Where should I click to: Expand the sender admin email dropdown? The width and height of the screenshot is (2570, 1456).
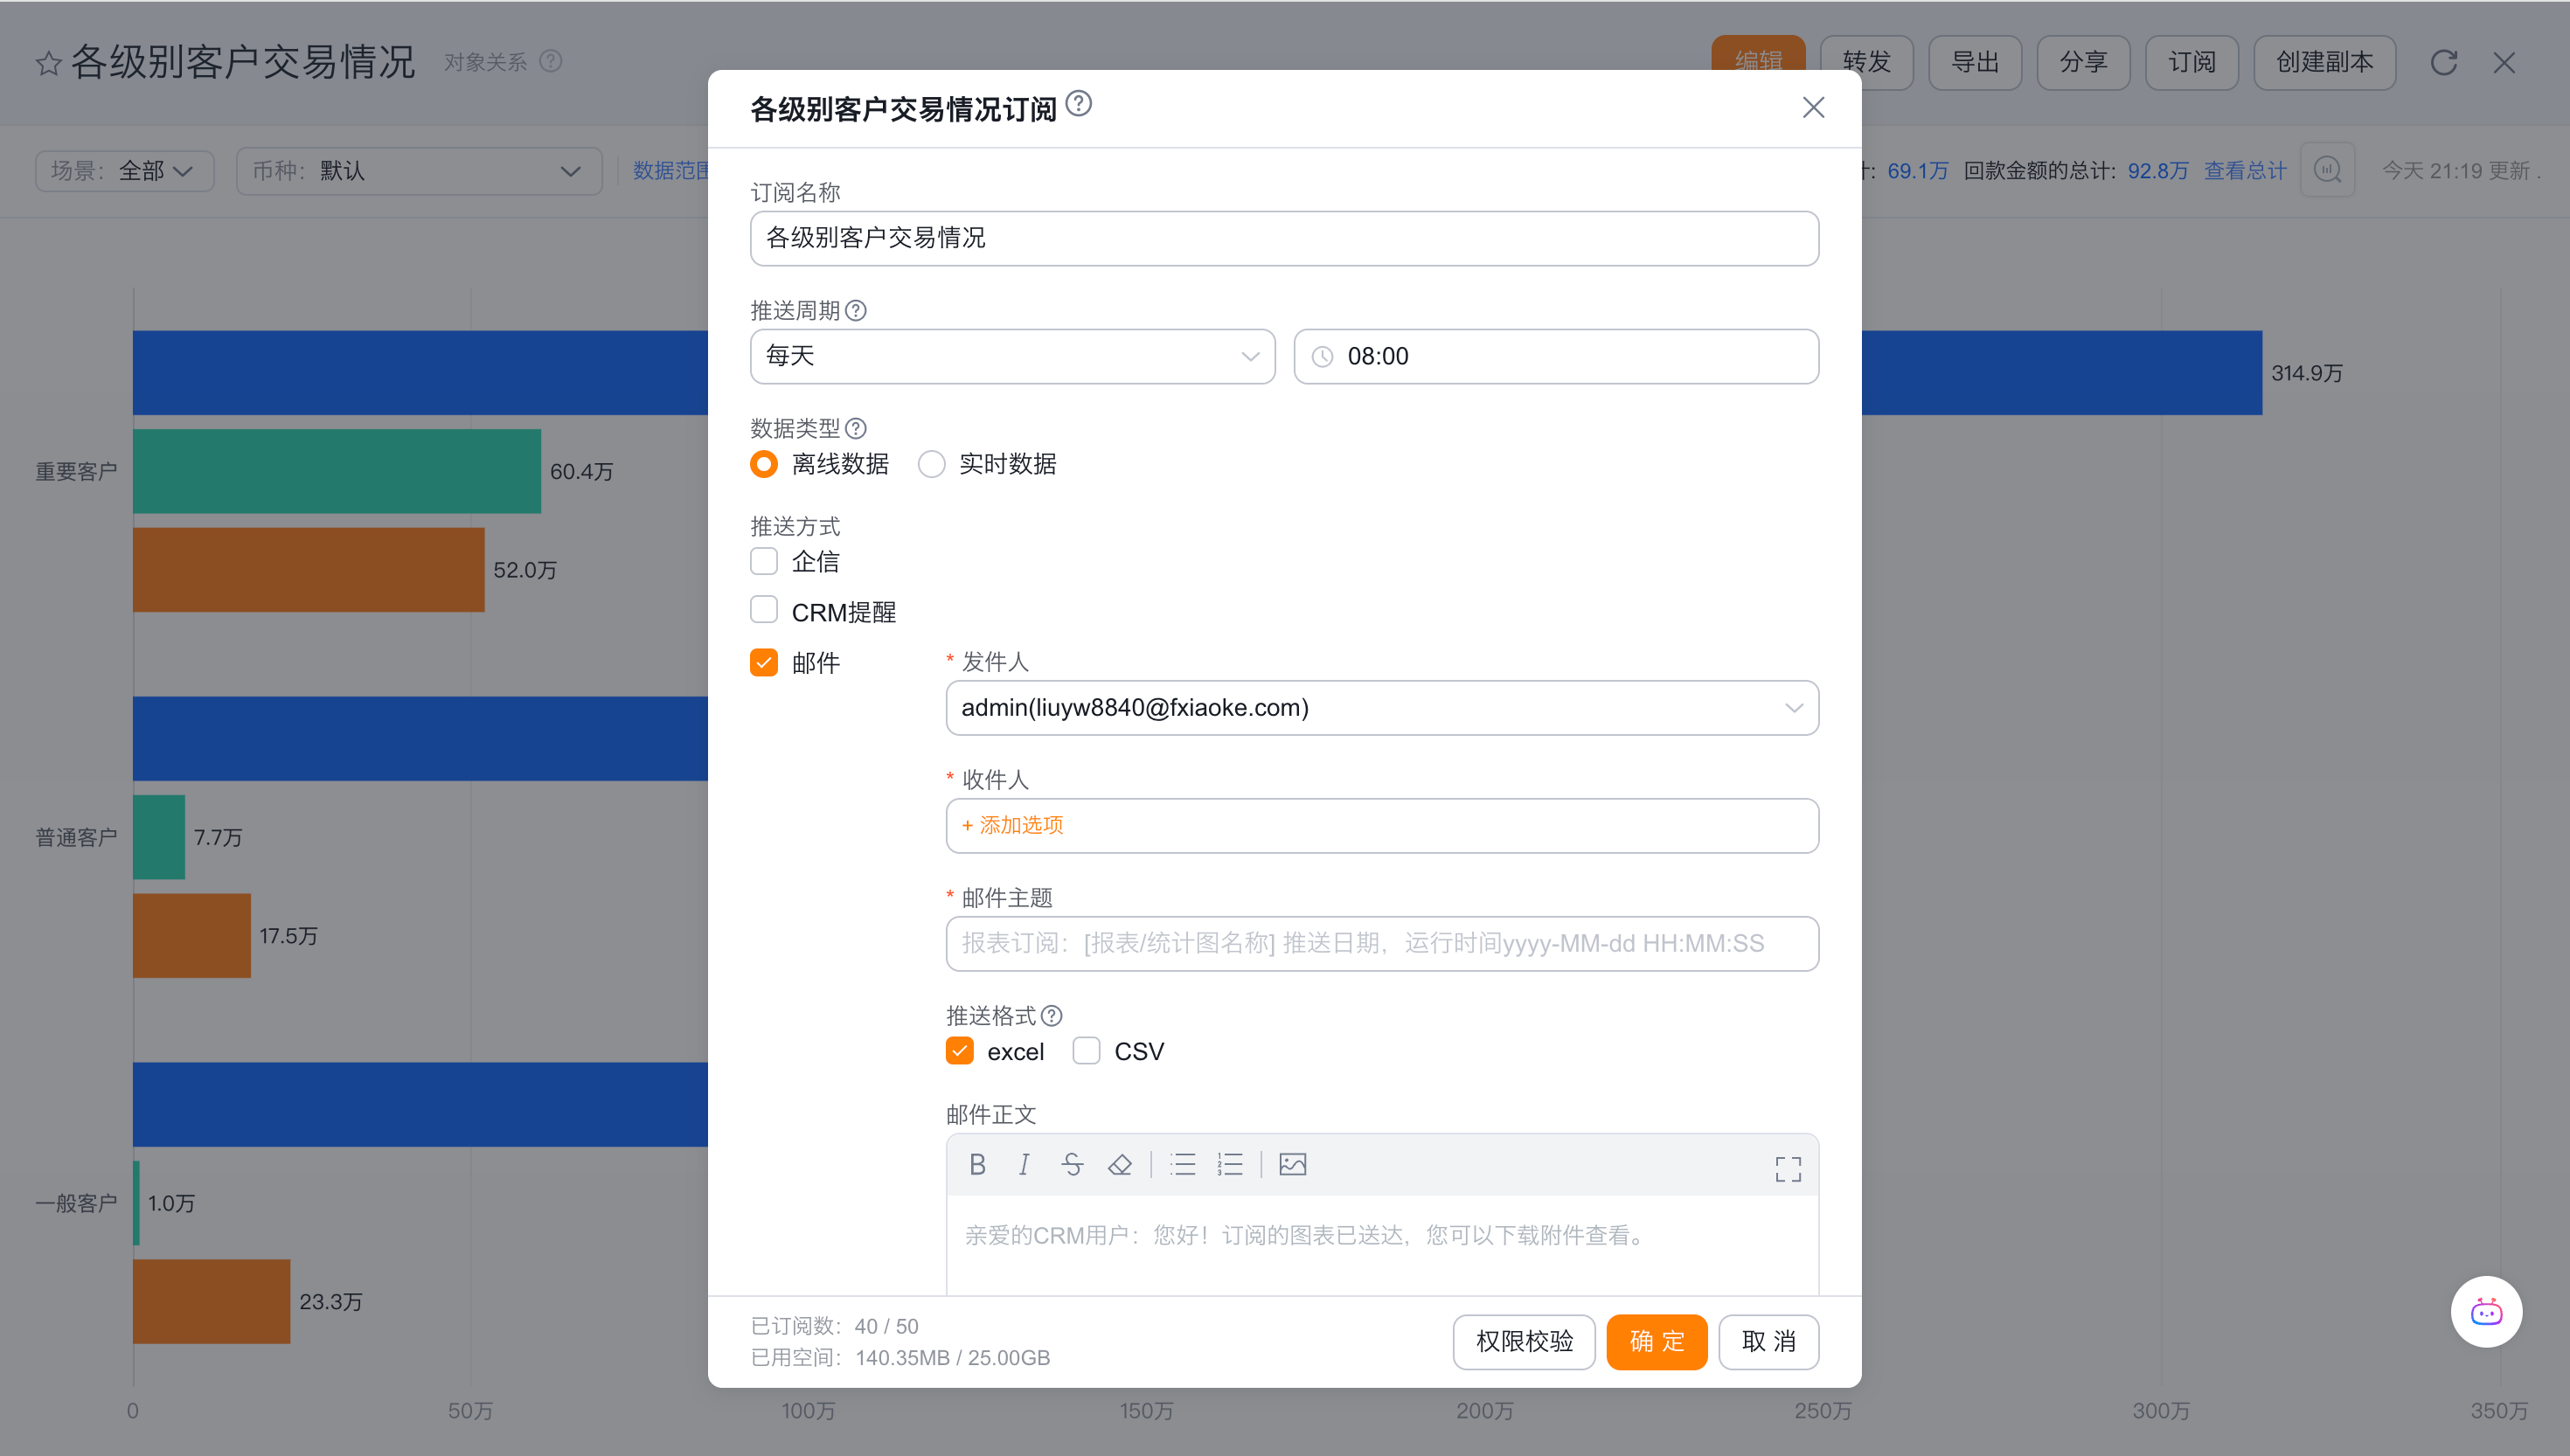click(x=1382, y=708)
